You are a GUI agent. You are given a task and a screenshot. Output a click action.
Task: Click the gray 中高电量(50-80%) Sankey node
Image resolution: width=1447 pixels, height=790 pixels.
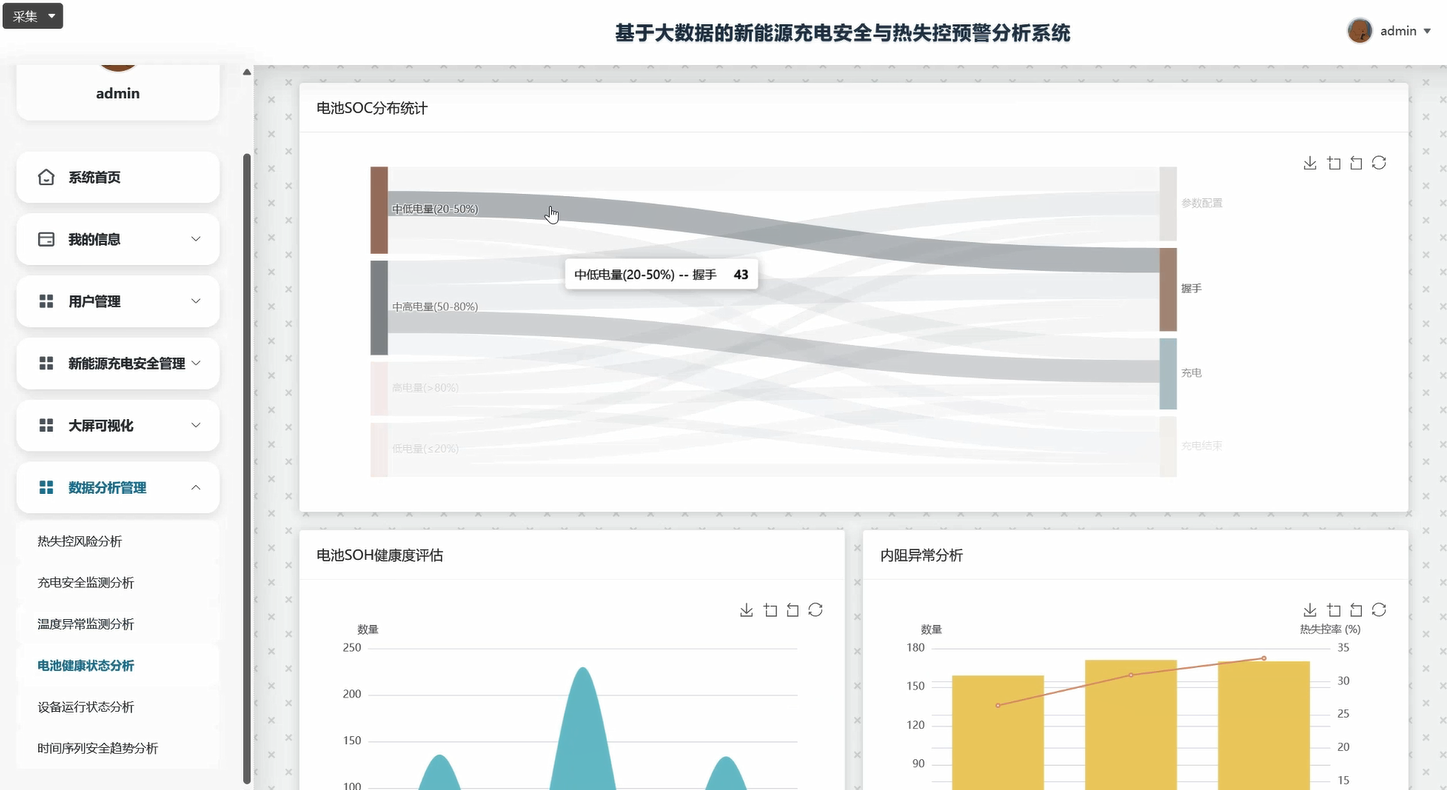coord(379,308)
